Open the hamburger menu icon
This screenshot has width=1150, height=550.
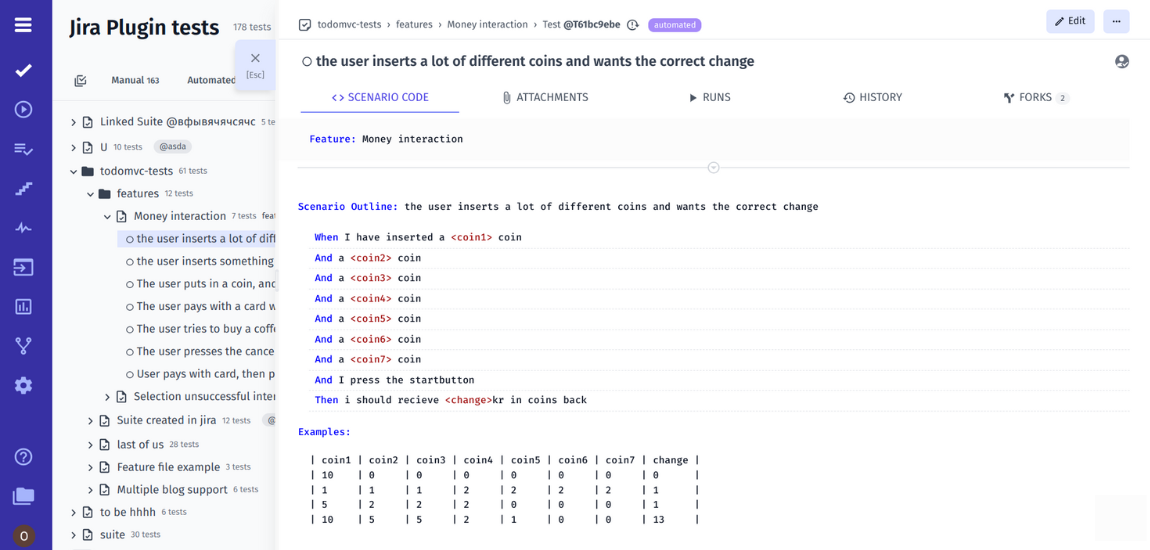[x=23, y=26]
